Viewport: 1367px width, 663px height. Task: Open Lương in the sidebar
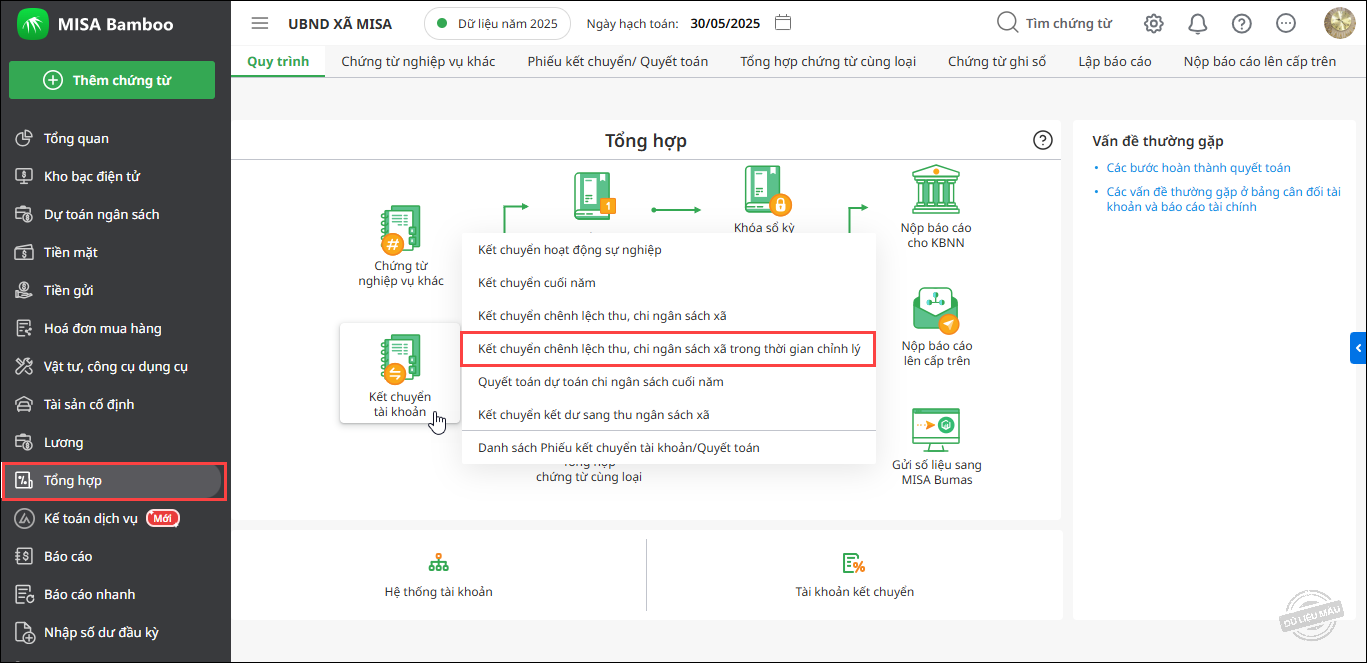[115, 442]
